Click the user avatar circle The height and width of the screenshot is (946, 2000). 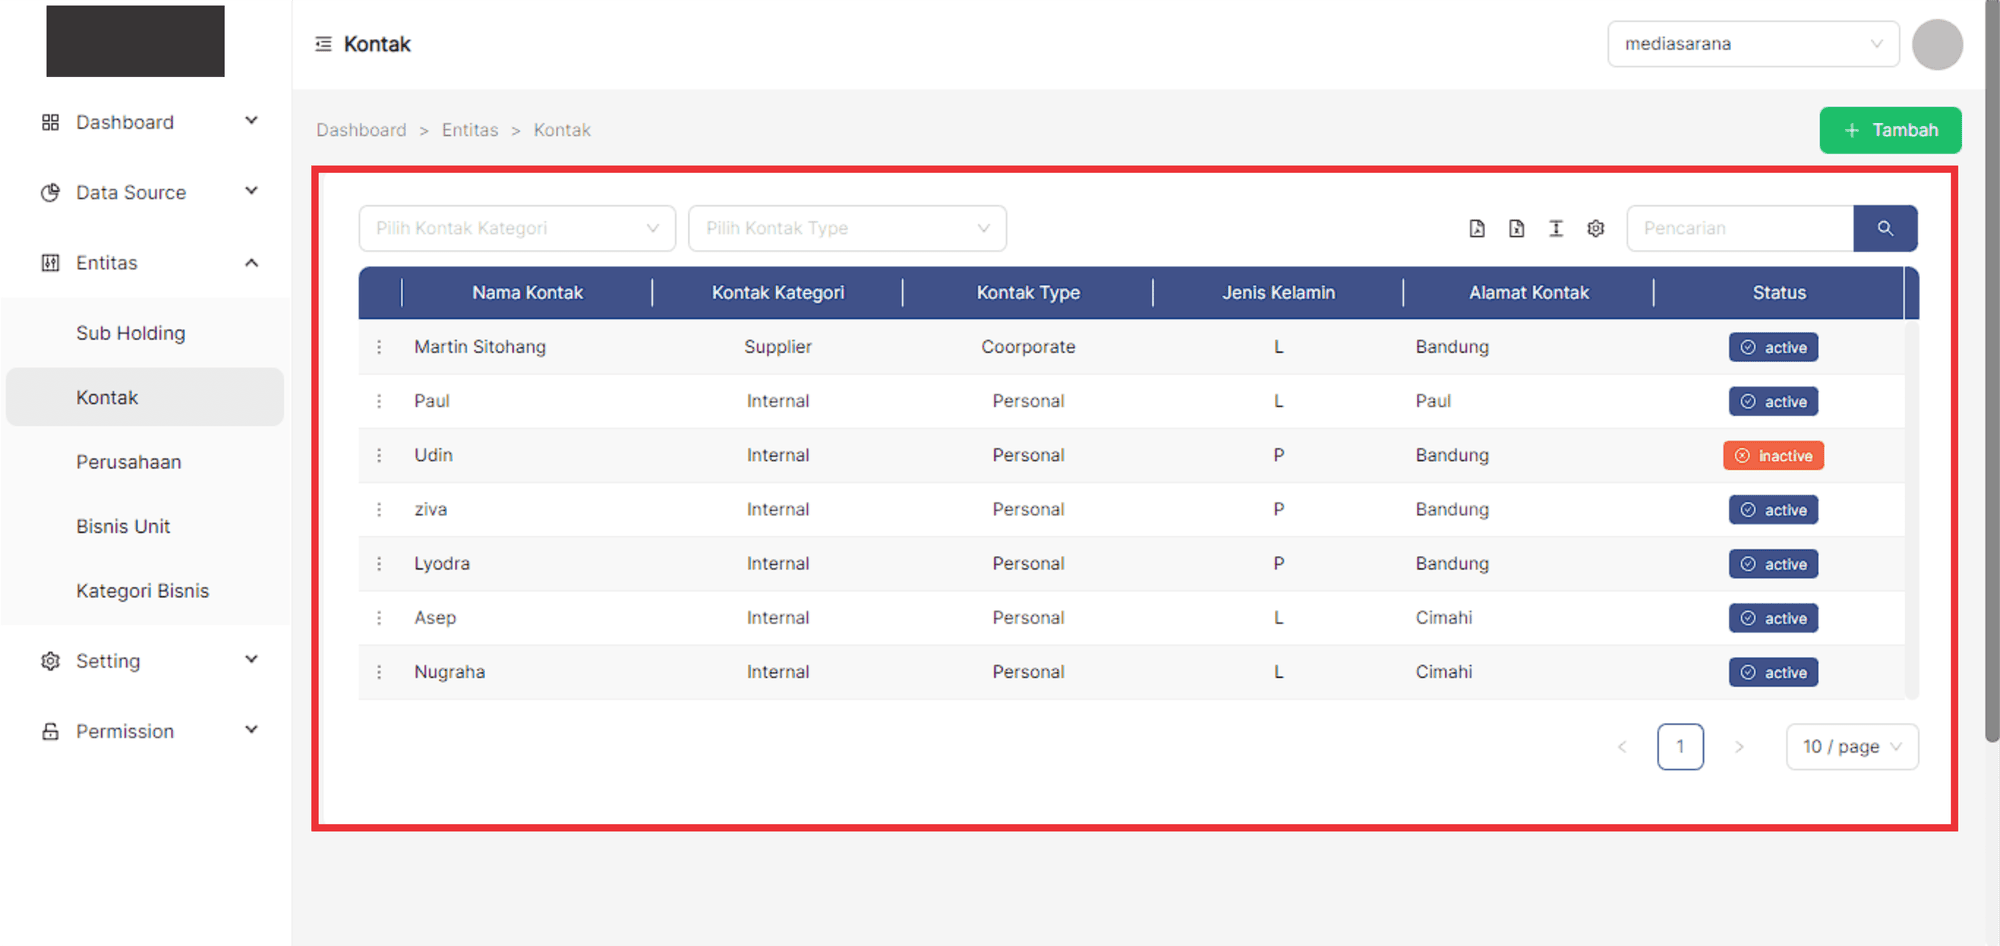click(1937, 45)
